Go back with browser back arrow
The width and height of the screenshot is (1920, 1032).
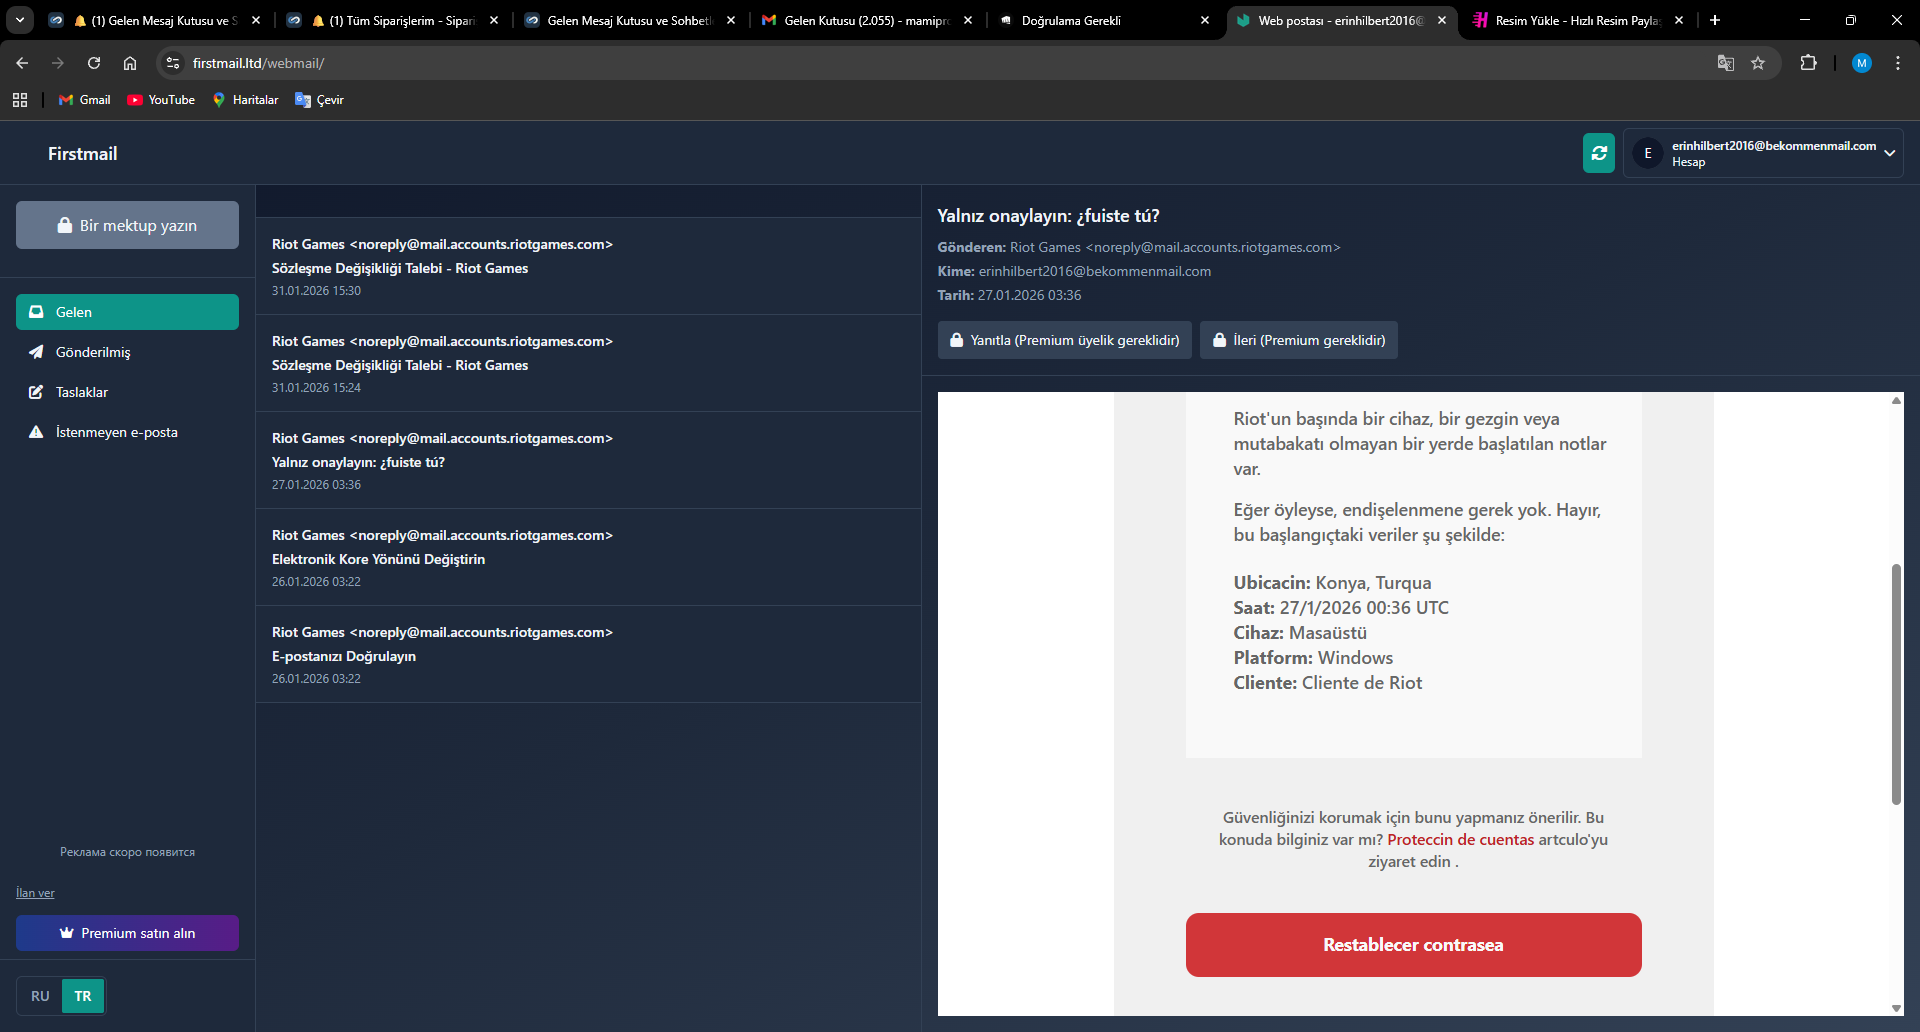point(22,63)
